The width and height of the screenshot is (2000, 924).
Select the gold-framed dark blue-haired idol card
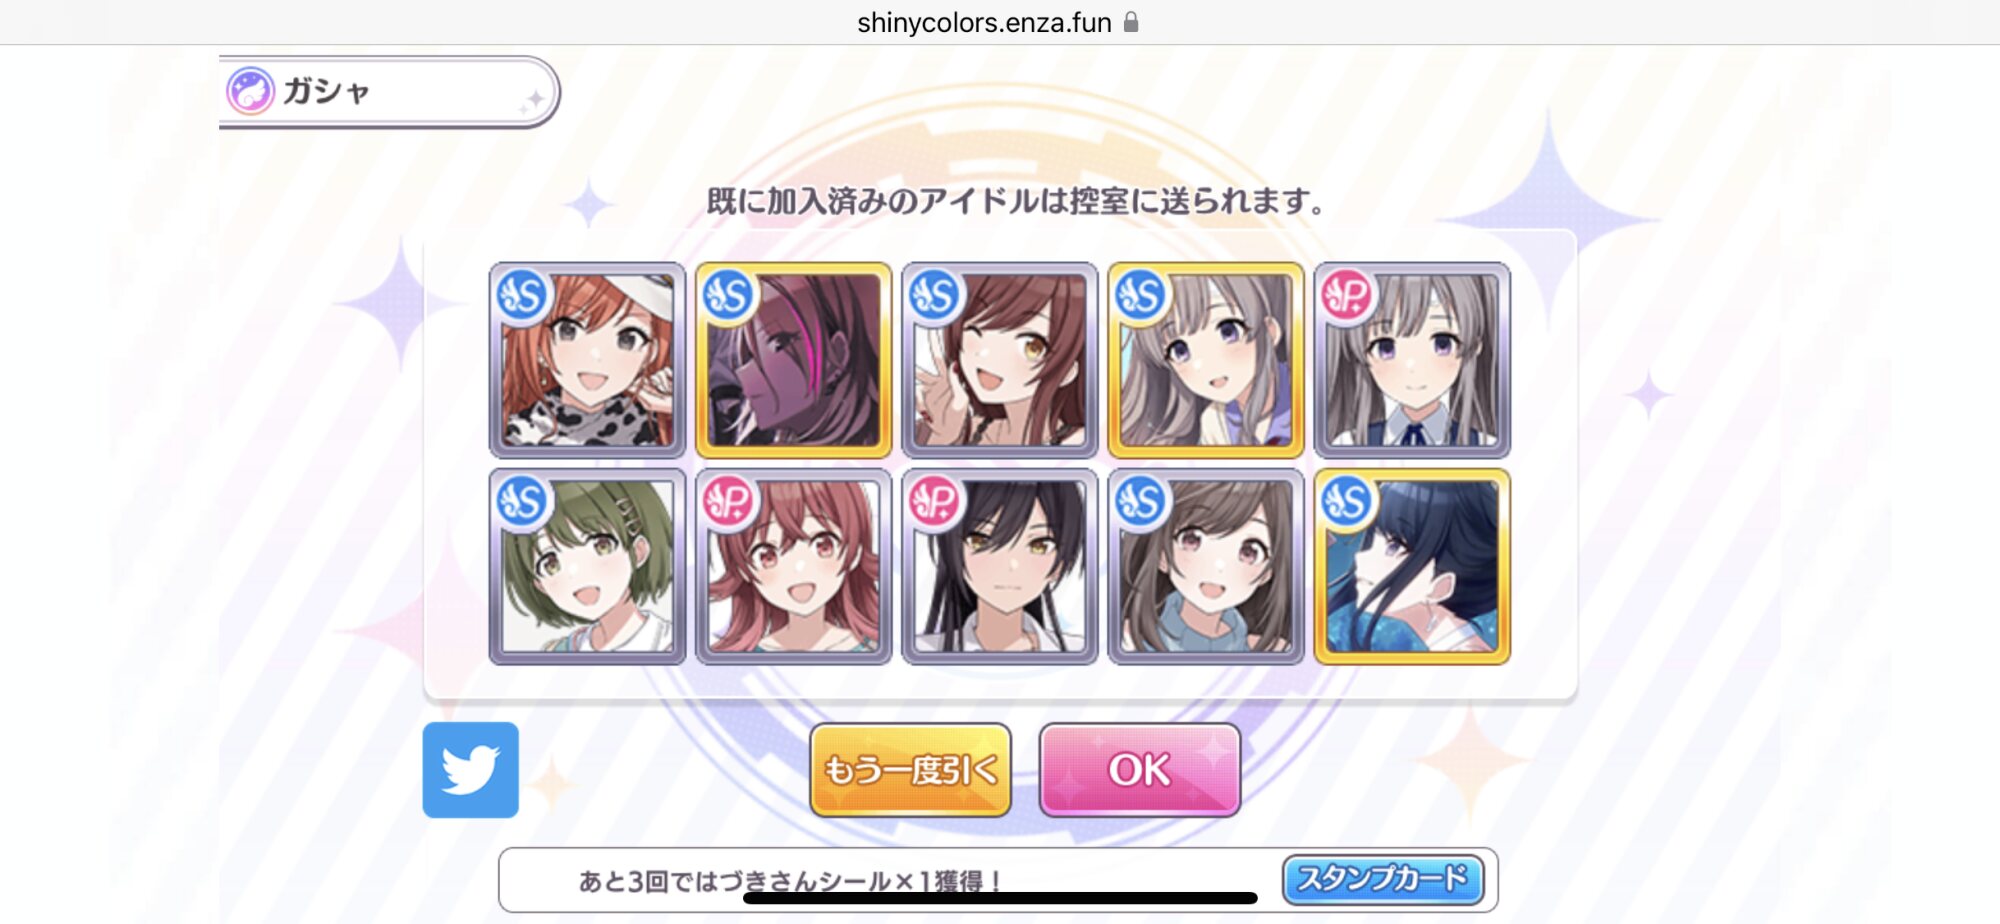click(x=1412, y=566)
